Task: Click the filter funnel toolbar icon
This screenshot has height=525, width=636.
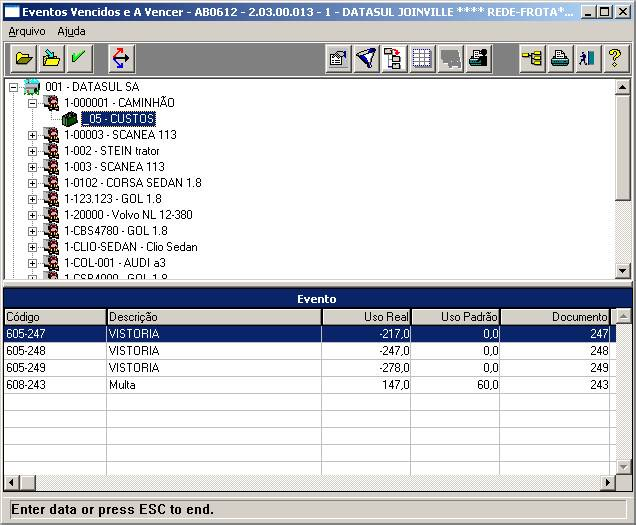Action: [366, 59]
